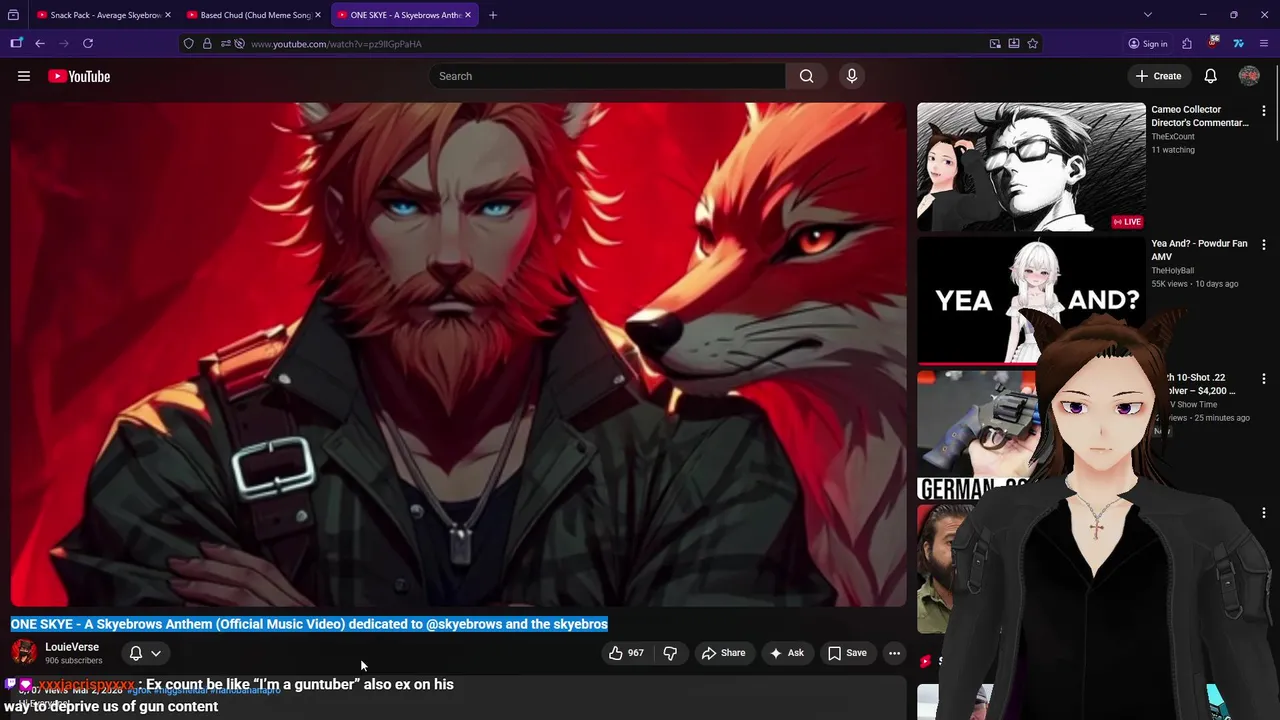This screenshot has height=720, width=1280.
Task: Start voice search with the microphone icon
Action: click(x=852, y=76)
